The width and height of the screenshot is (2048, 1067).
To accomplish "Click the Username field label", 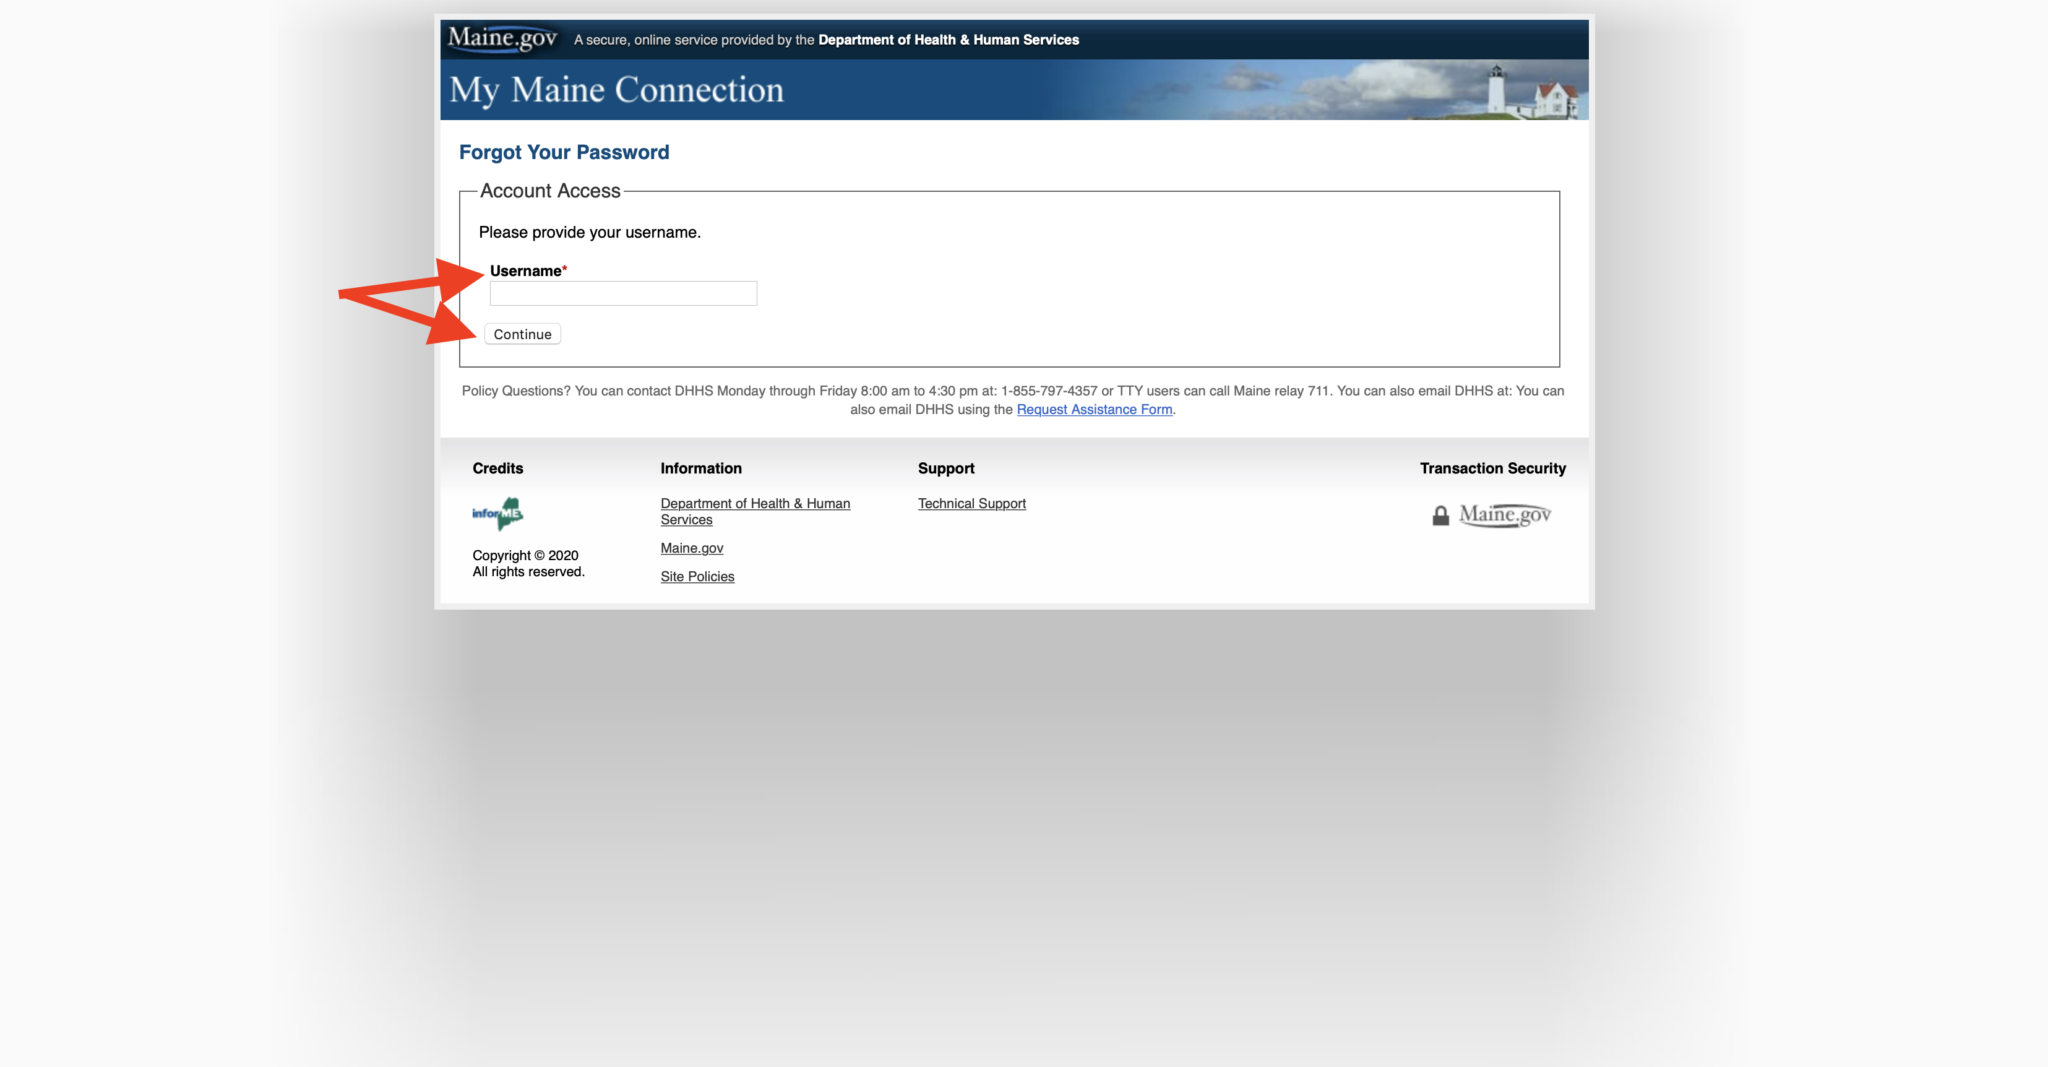I will coord(525,271).
